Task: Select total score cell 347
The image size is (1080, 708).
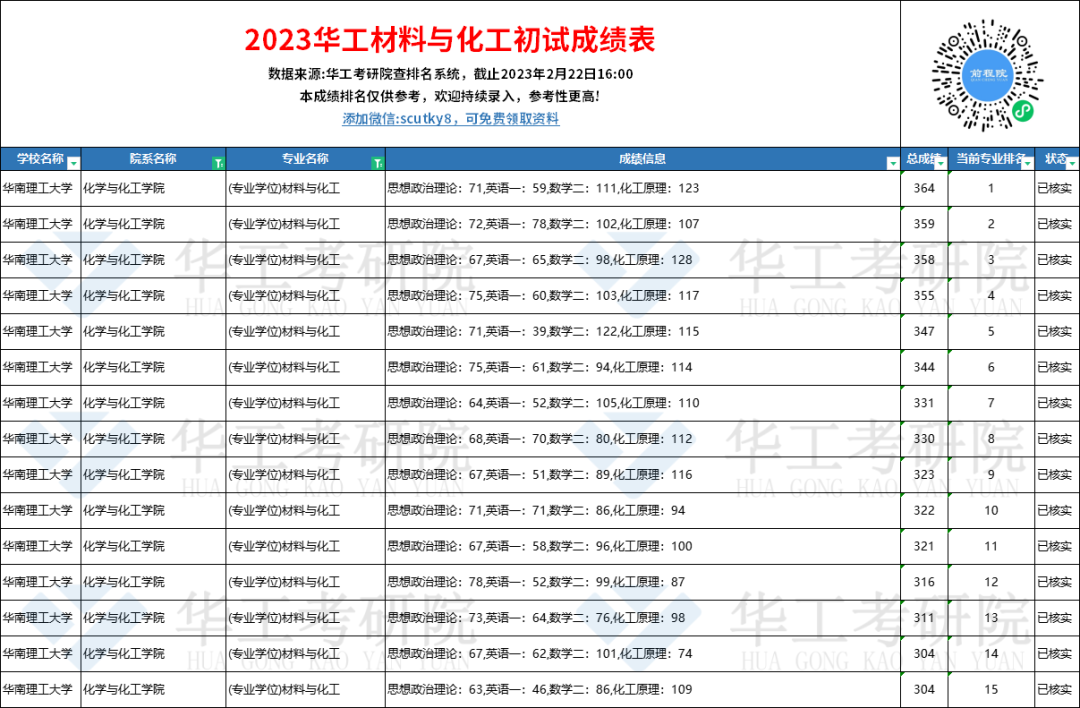Action: click(x=924, y=331)
